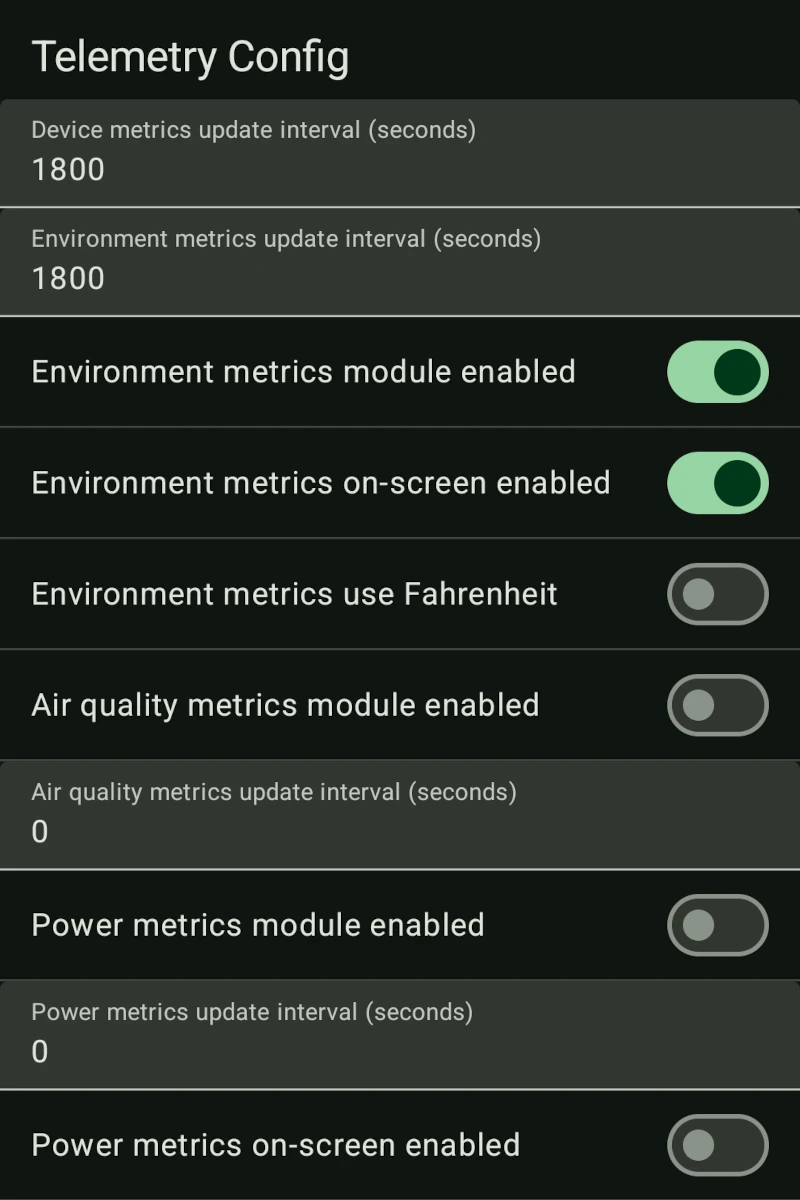Select the Air quality update interval input

point(400,814)
